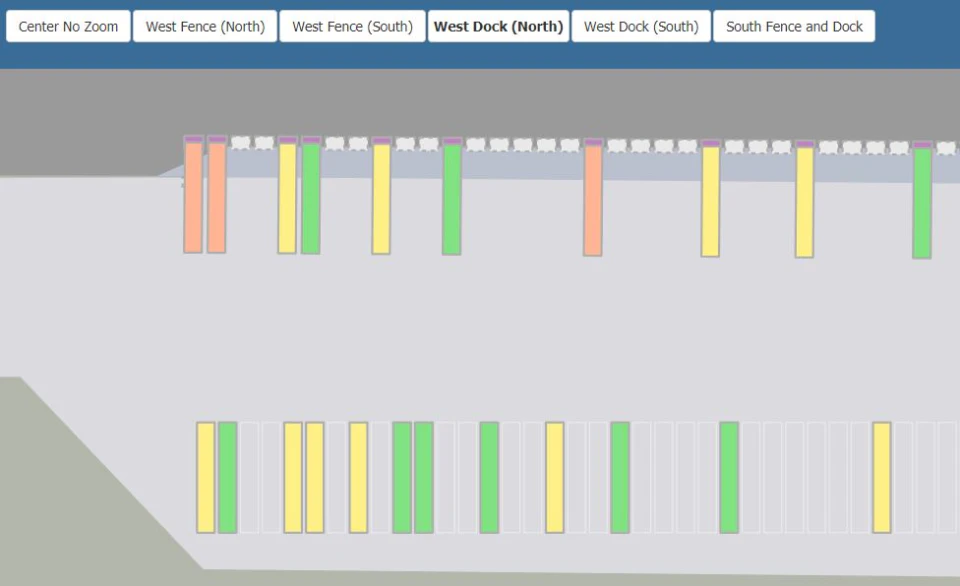Open the West Fence (North) view
Viewport: 960px width, 586px height.
[x=205, y=26]
